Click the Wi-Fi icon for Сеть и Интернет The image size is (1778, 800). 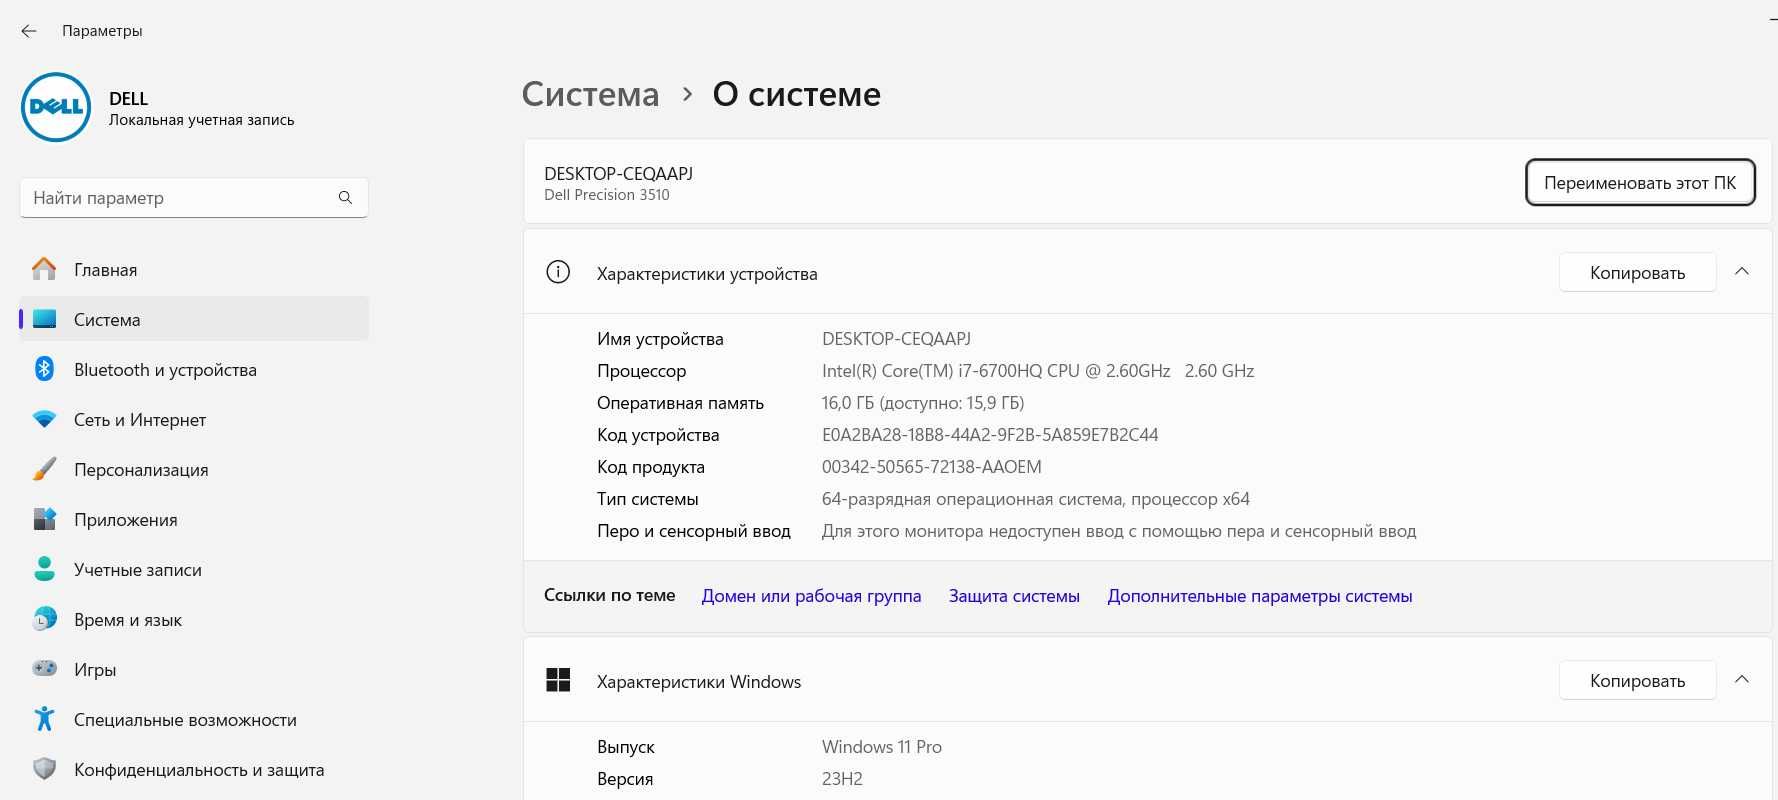[44, 419]
